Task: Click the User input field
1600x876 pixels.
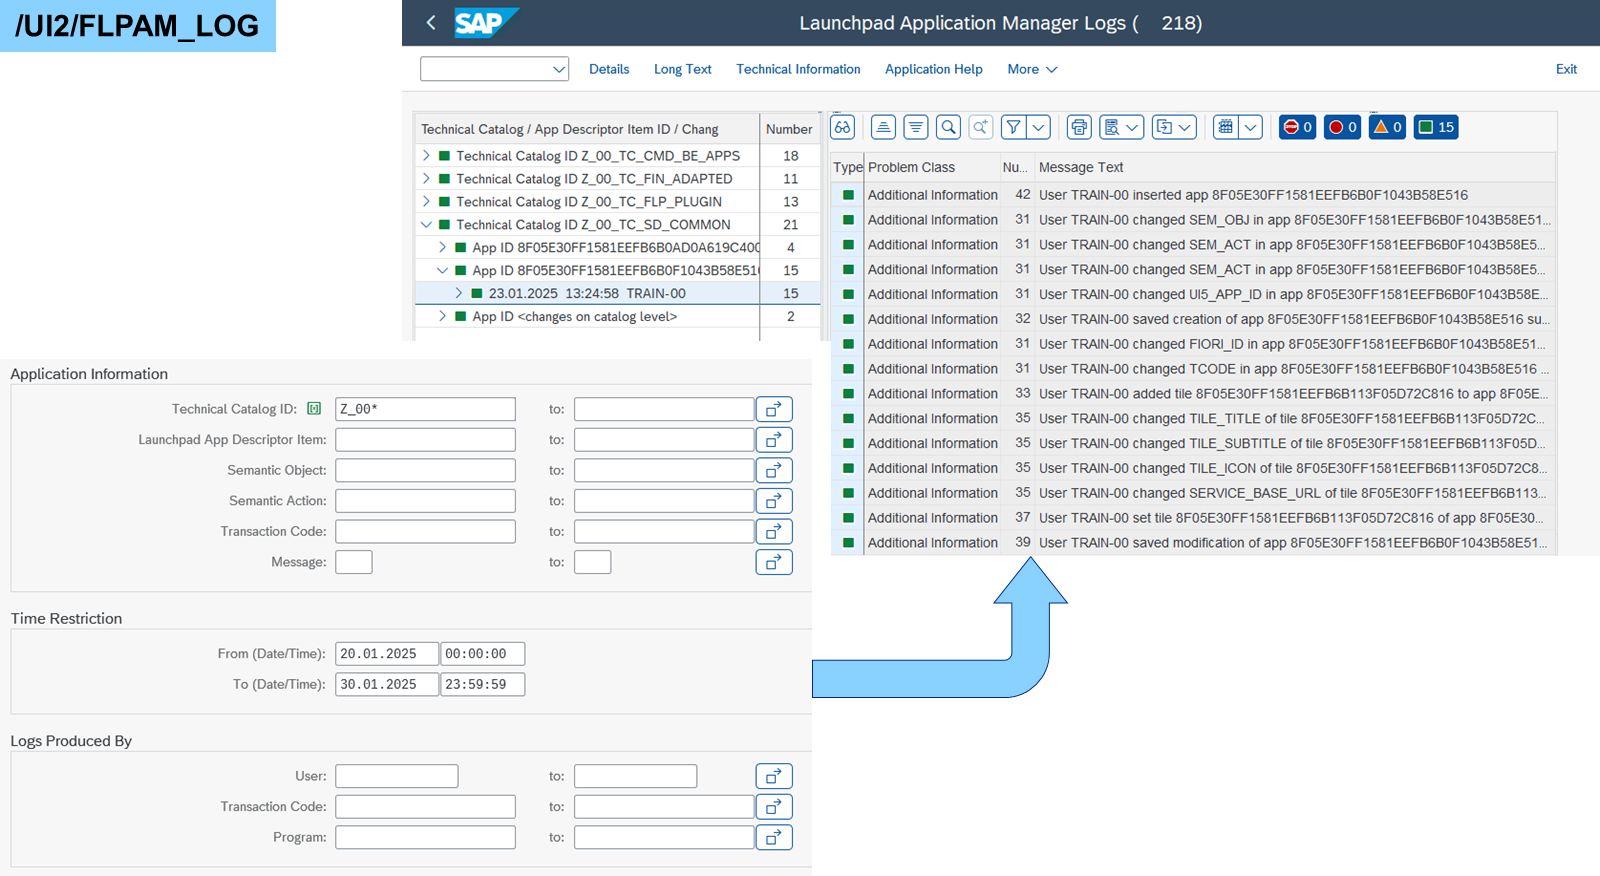Action: click(397, 776)
